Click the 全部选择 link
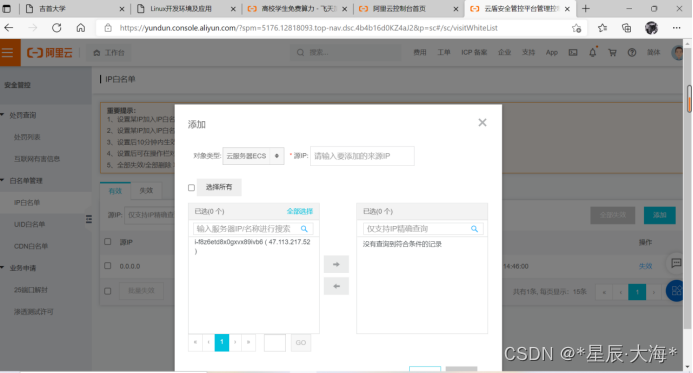 point(300,211)
